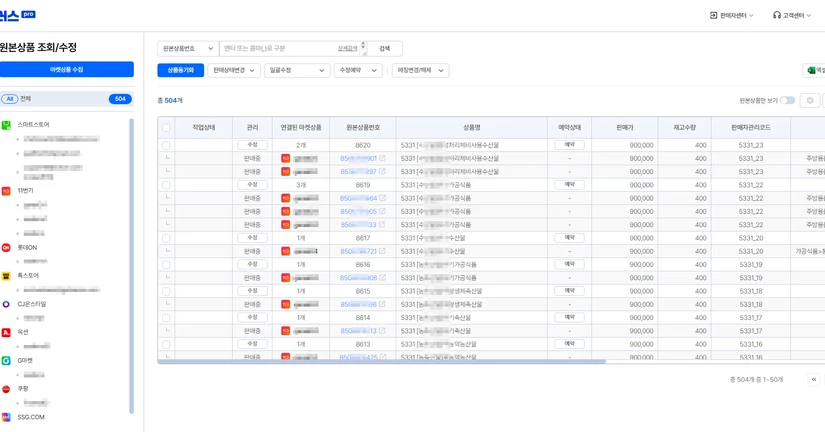Check the checkbox for product 8614
The height and width of the screenshot is (432, 825).
[166, 318]
